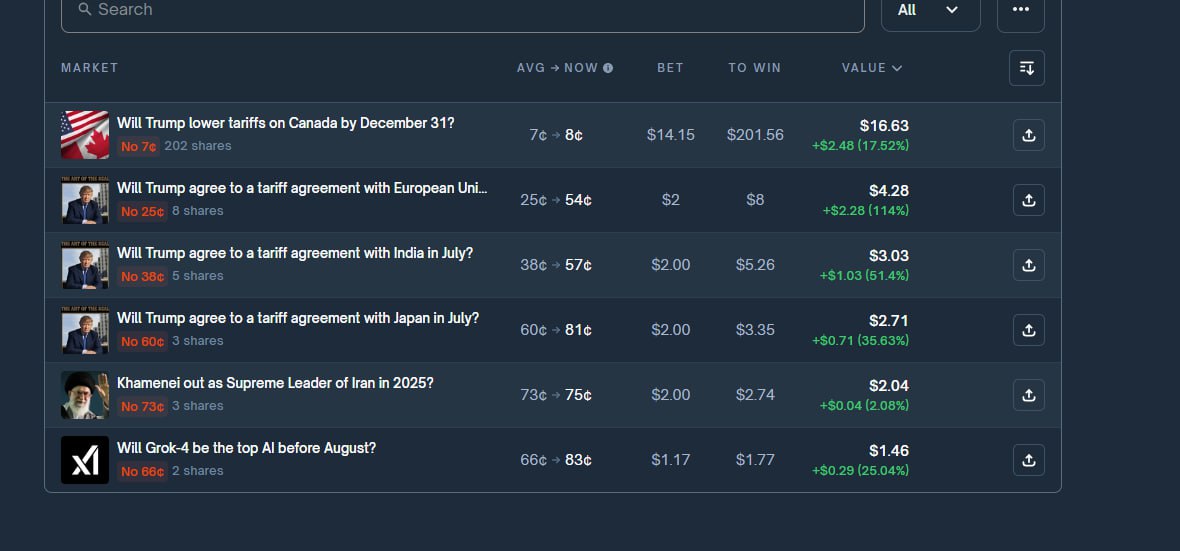Sort by the VALUE column chevron

point(896,68)
